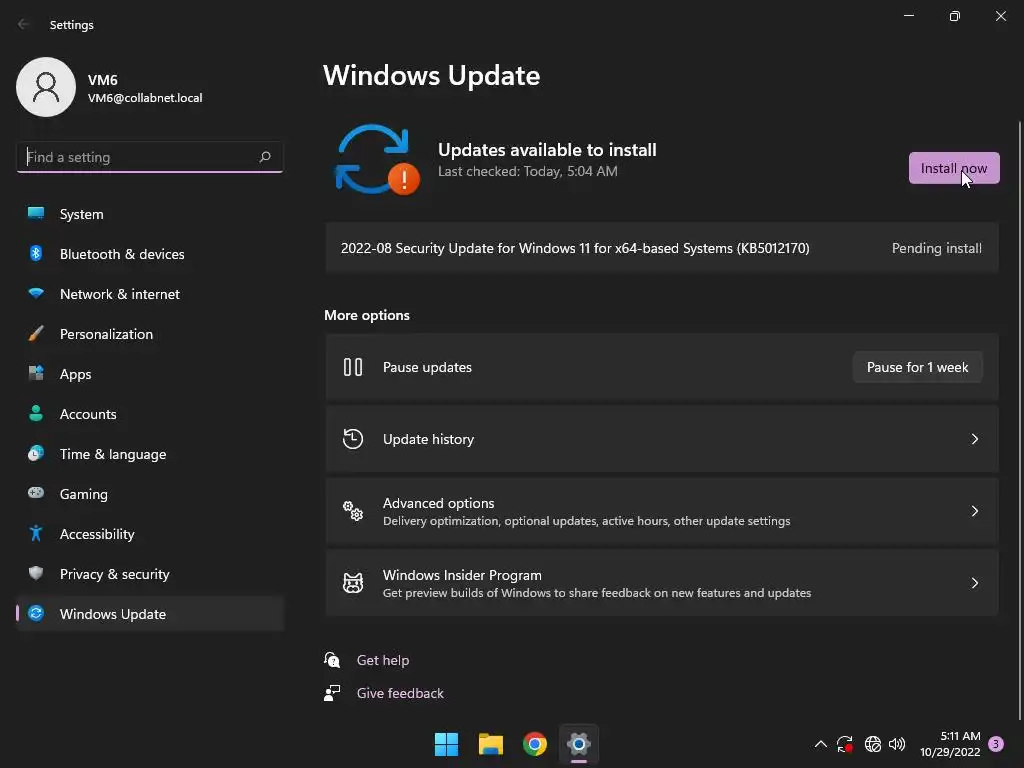Launch Google Chrome from the taskbar
Image resolution: width=1024 pixels, height=768 pixels.
click(535, 744)
